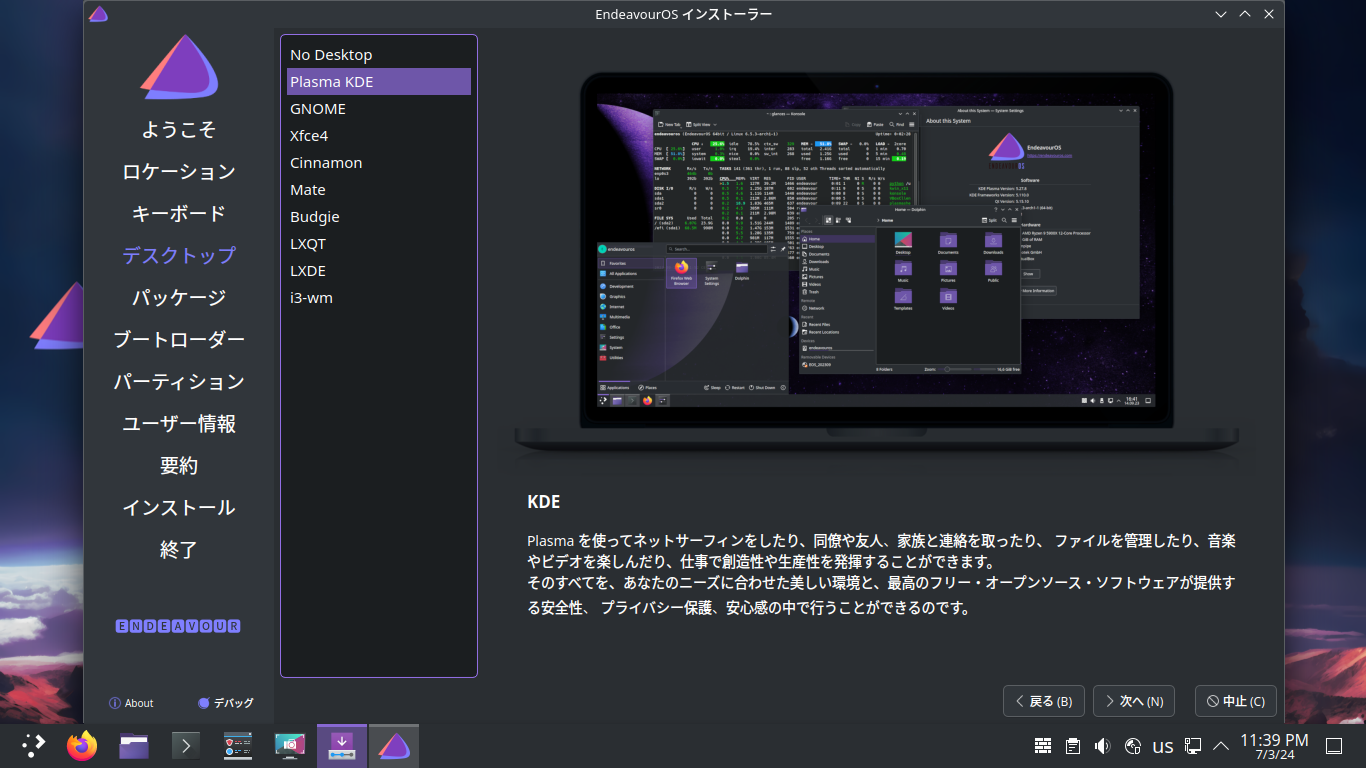Open the window menu EndeavourOS title icon

[x=98, y=14]
